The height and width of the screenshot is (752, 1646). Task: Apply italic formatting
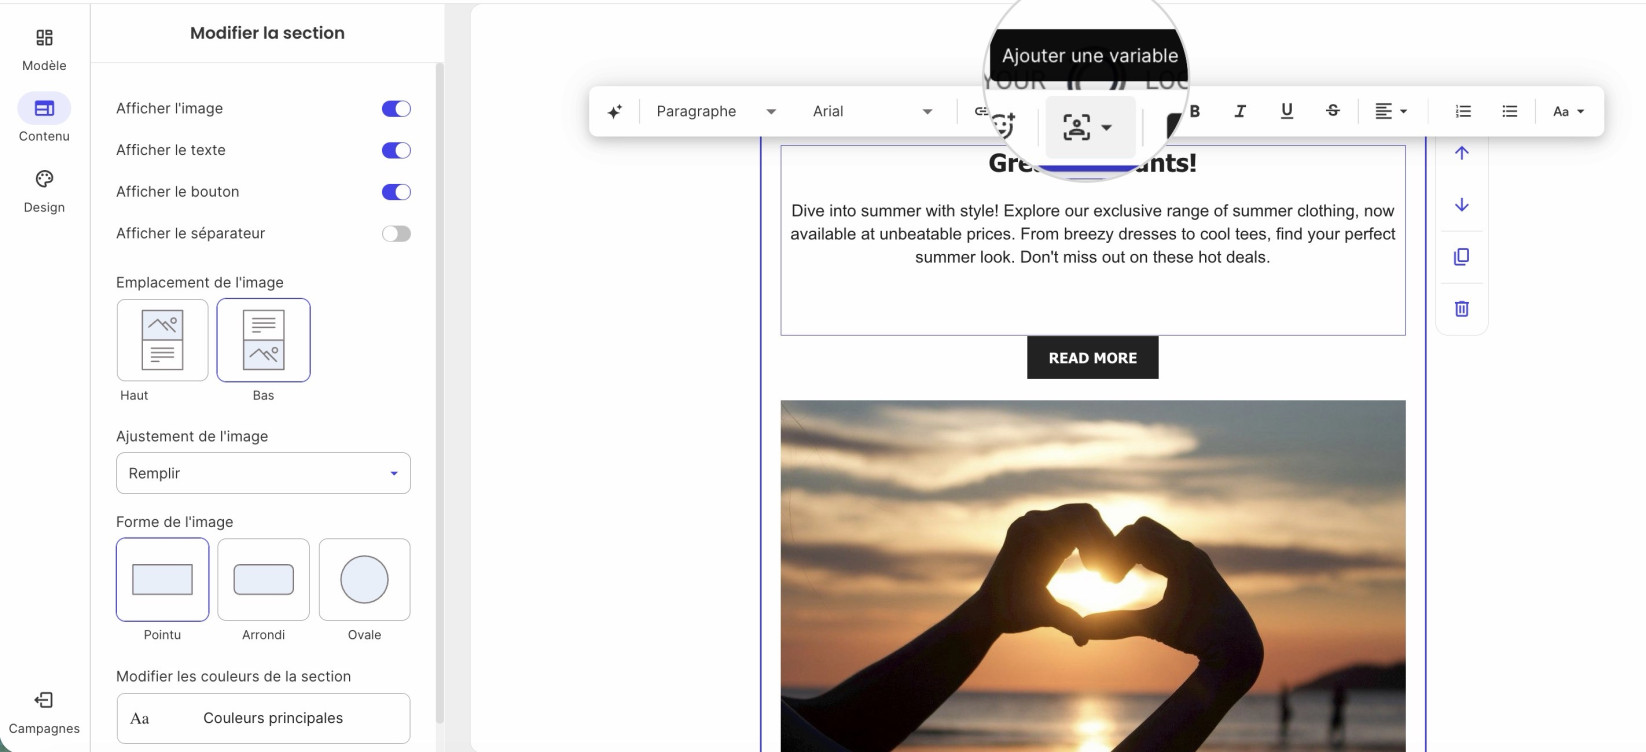click(1240, 111)
